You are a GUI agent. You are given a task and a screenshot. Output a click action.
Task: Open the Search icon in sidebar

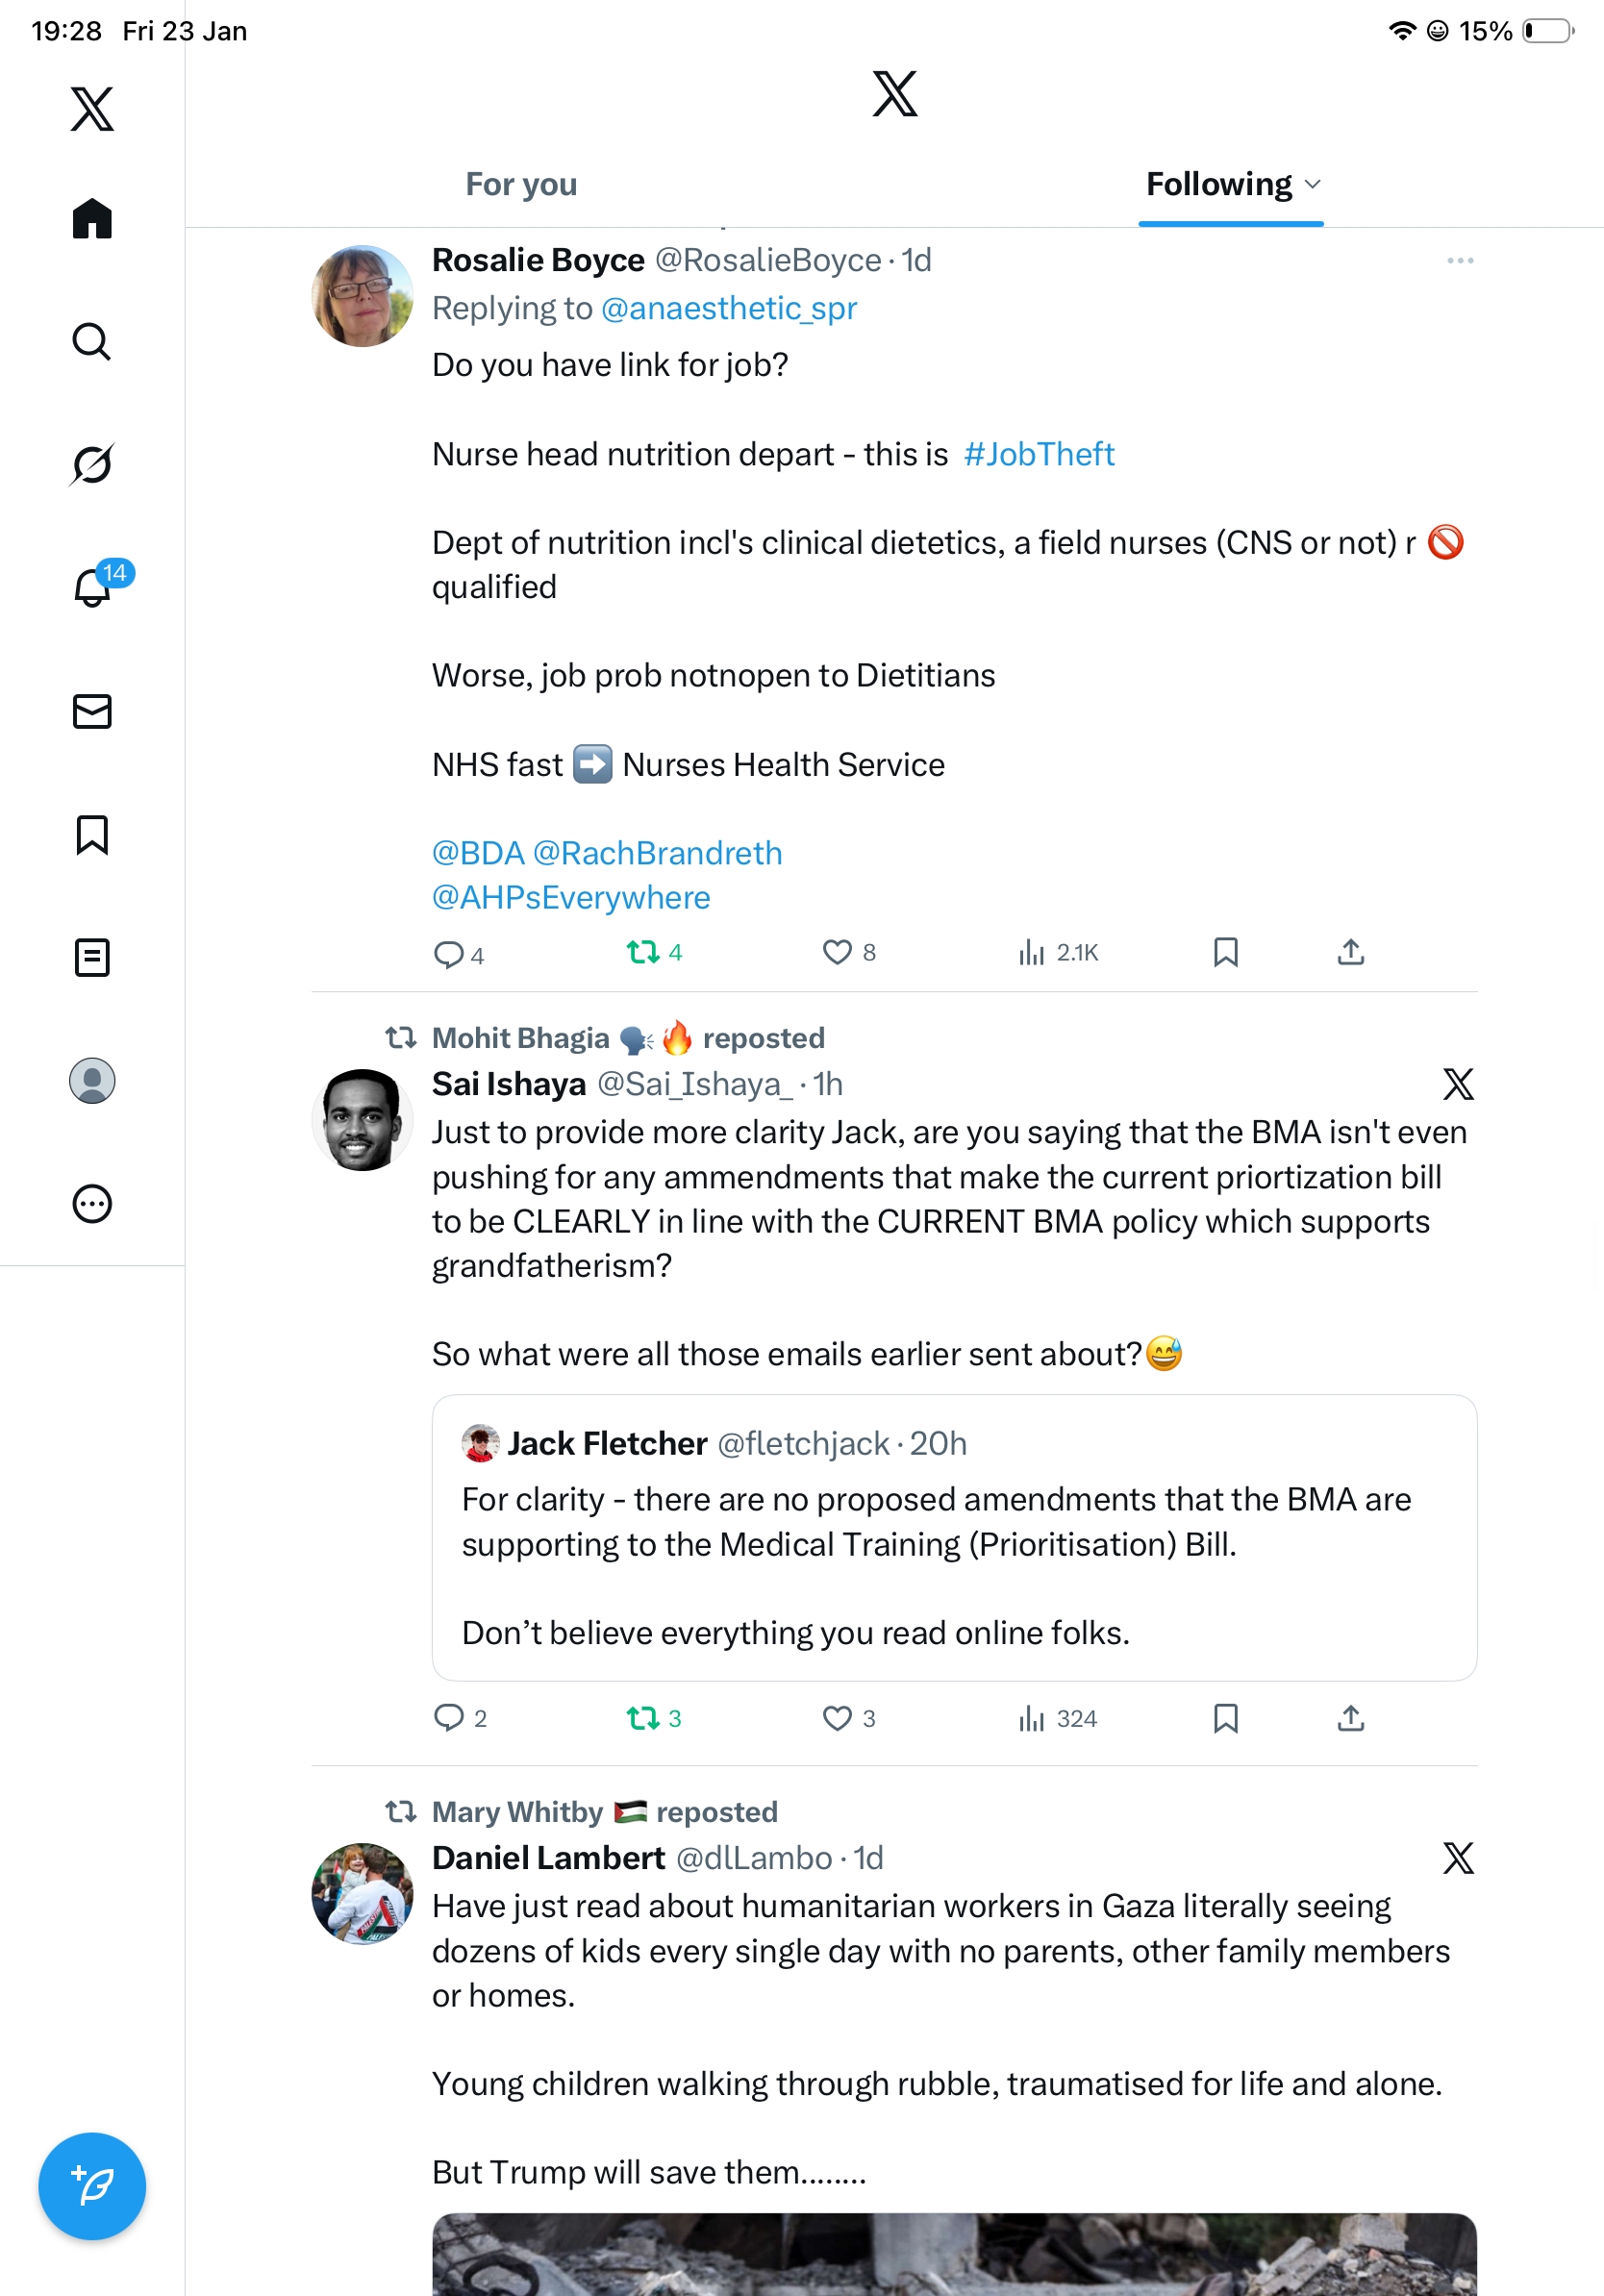92,342
